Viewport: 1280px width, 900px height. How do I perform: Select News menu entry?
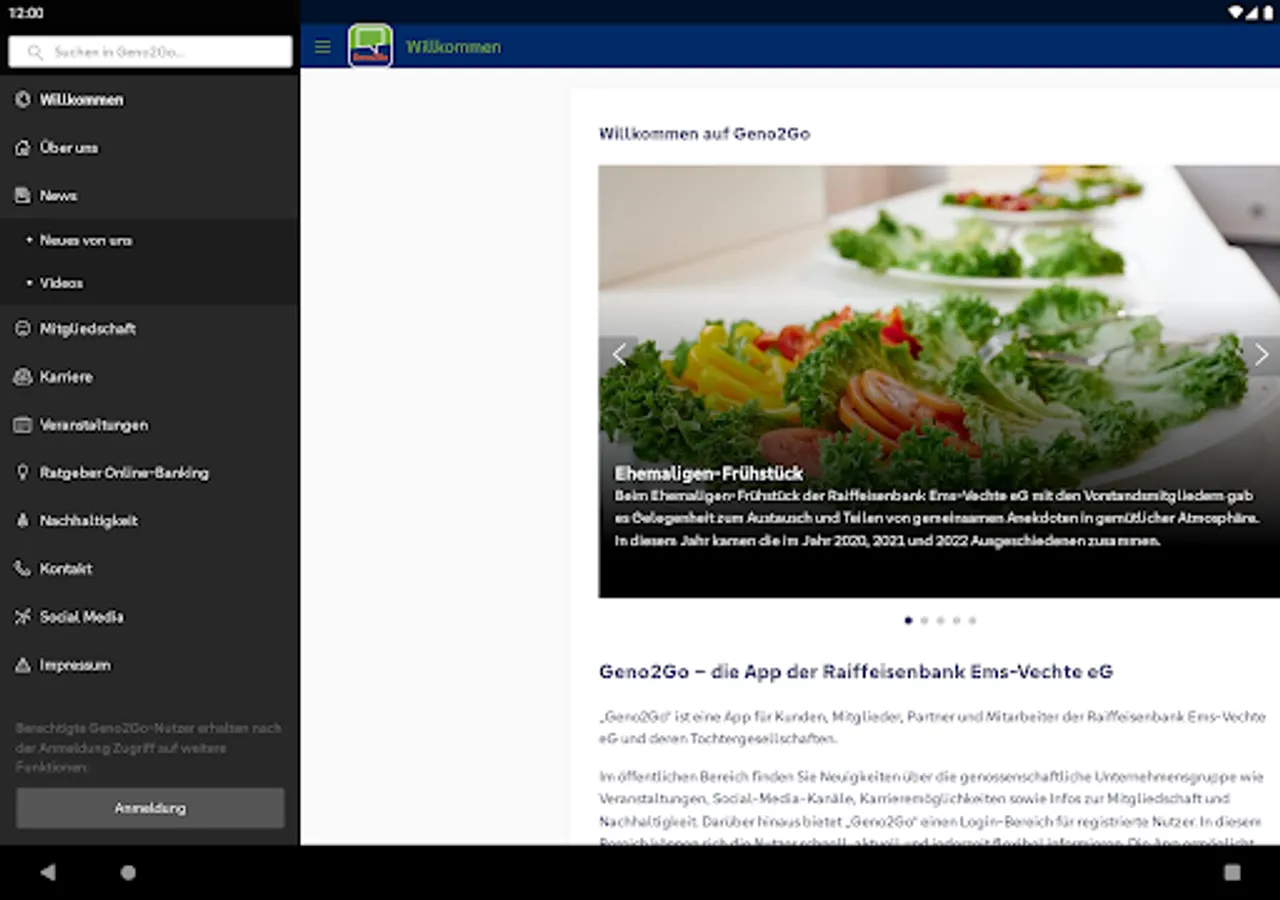click(x=150, y=195)
